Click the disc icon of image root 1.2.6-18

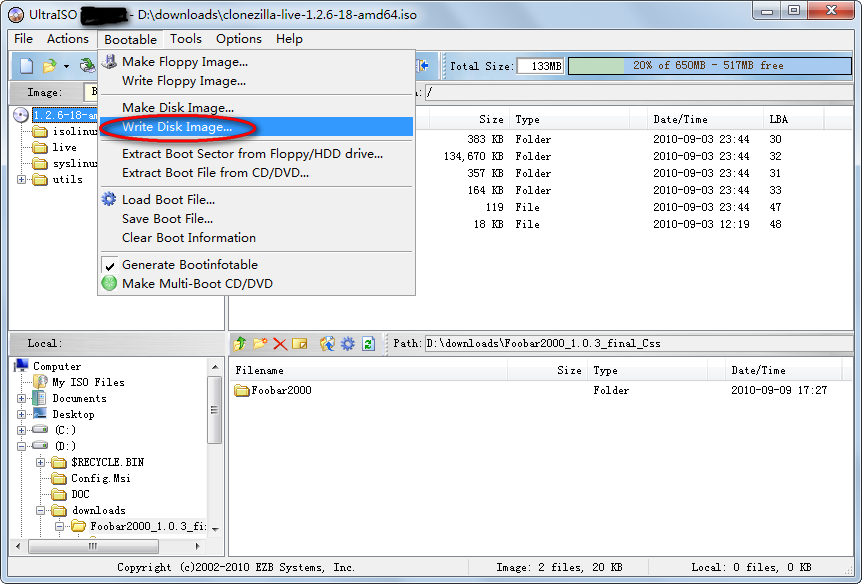click(20, 115)
